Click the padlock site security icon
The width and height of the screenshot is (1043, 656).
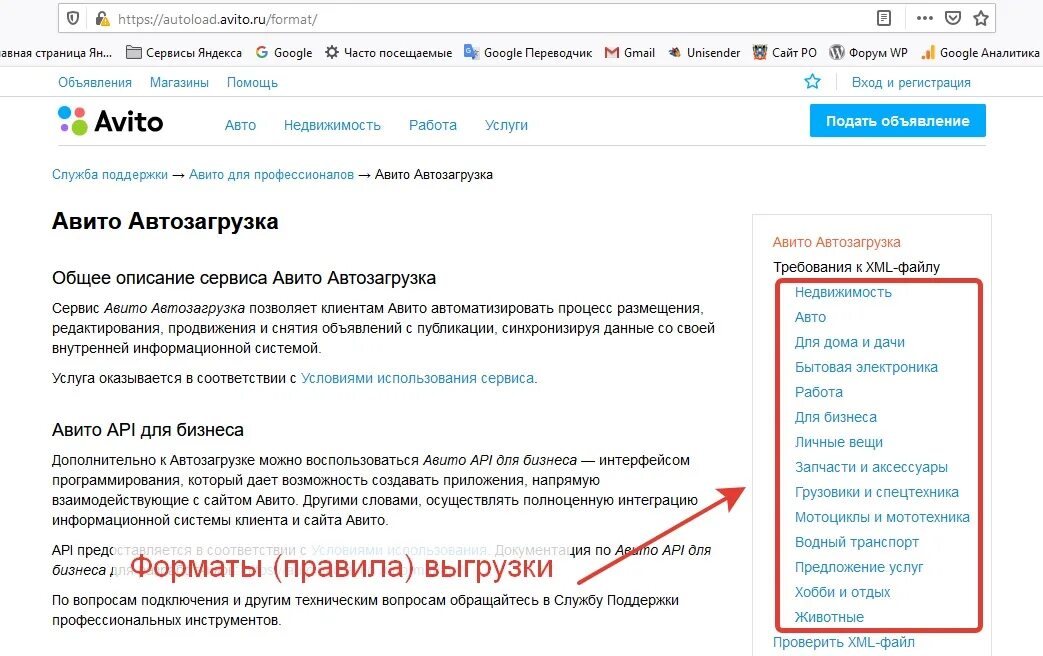click(x=102, y=19)
